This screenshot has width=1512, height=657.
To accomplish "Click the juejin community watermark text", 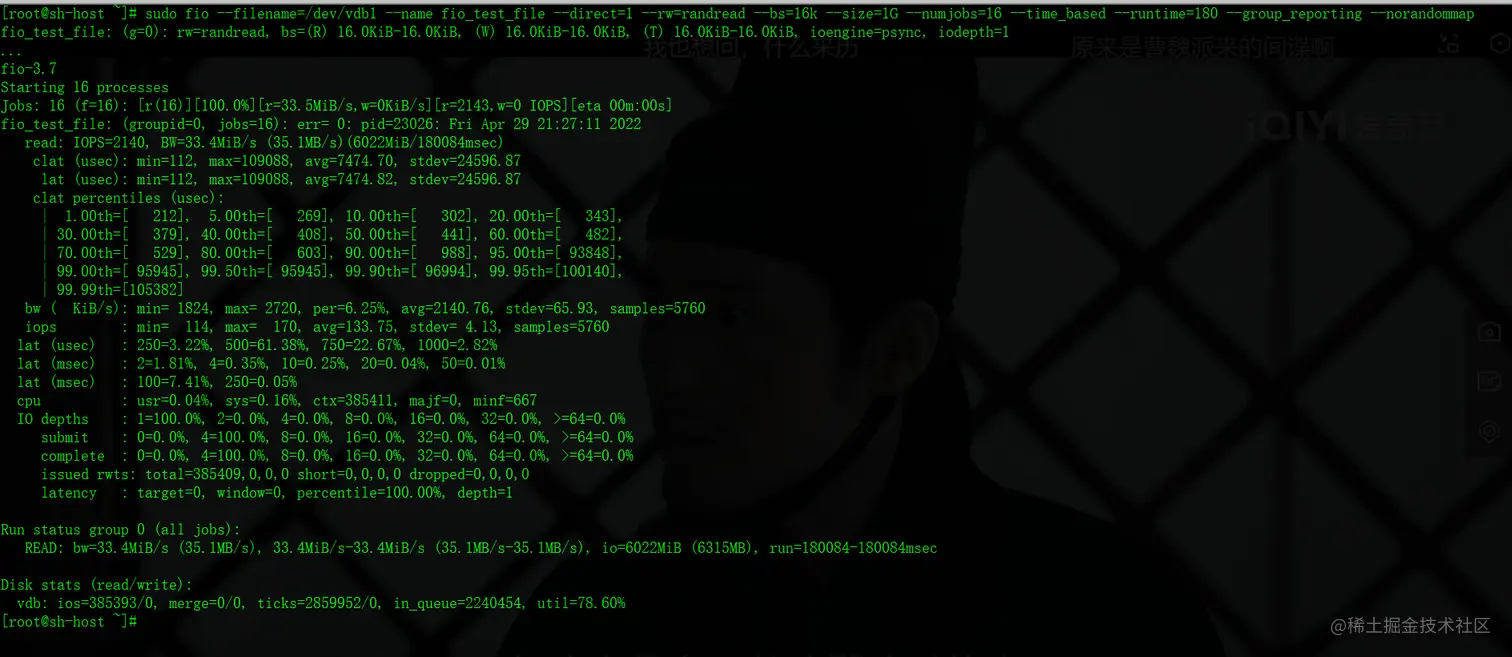I will coord(1410,626).
